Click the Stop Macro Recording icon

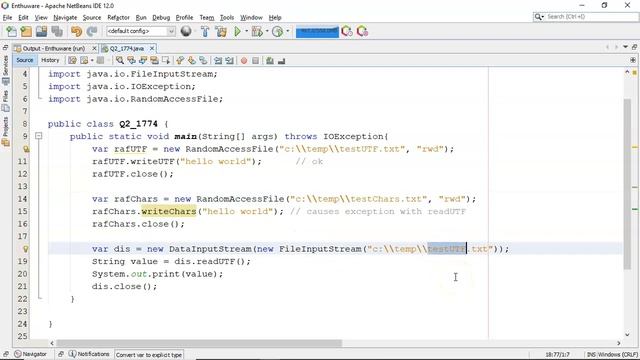pos(256,60)
